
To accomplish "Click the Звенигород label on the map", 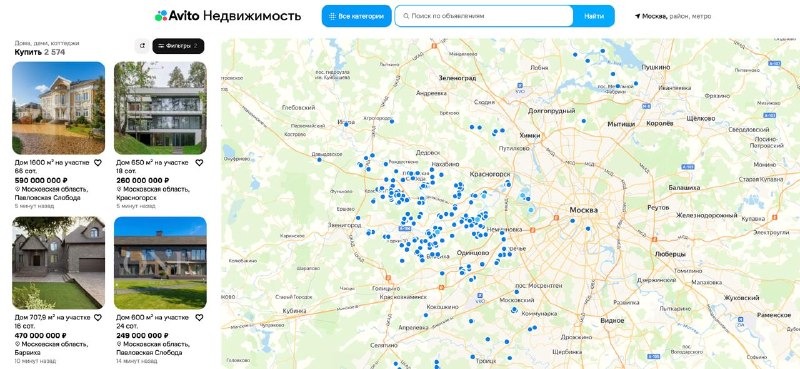I will point(344,225).
